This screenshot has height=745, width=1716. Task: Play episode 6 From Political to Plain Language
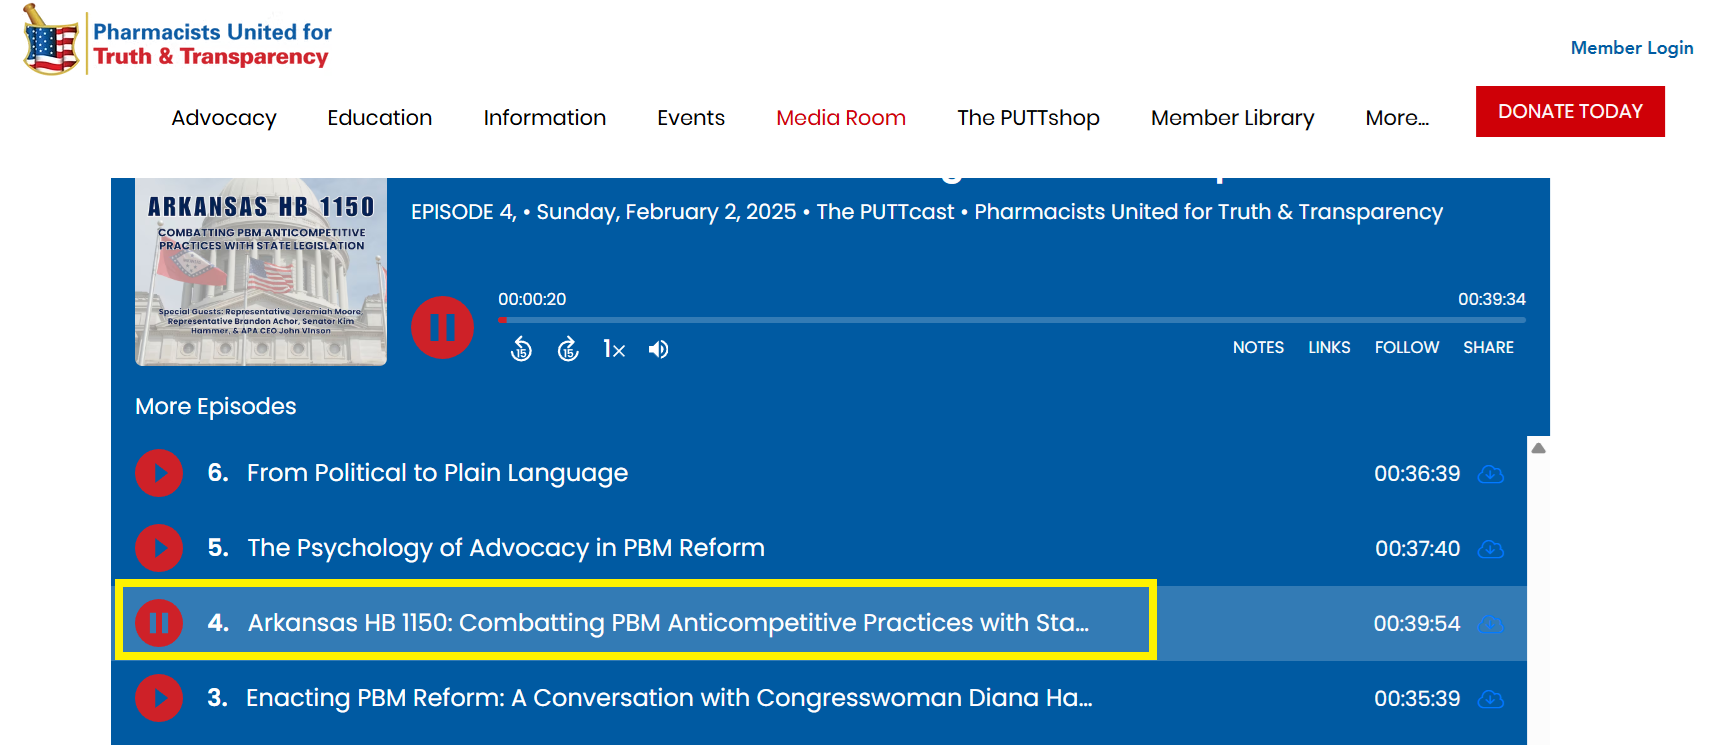tap(159, 473)
